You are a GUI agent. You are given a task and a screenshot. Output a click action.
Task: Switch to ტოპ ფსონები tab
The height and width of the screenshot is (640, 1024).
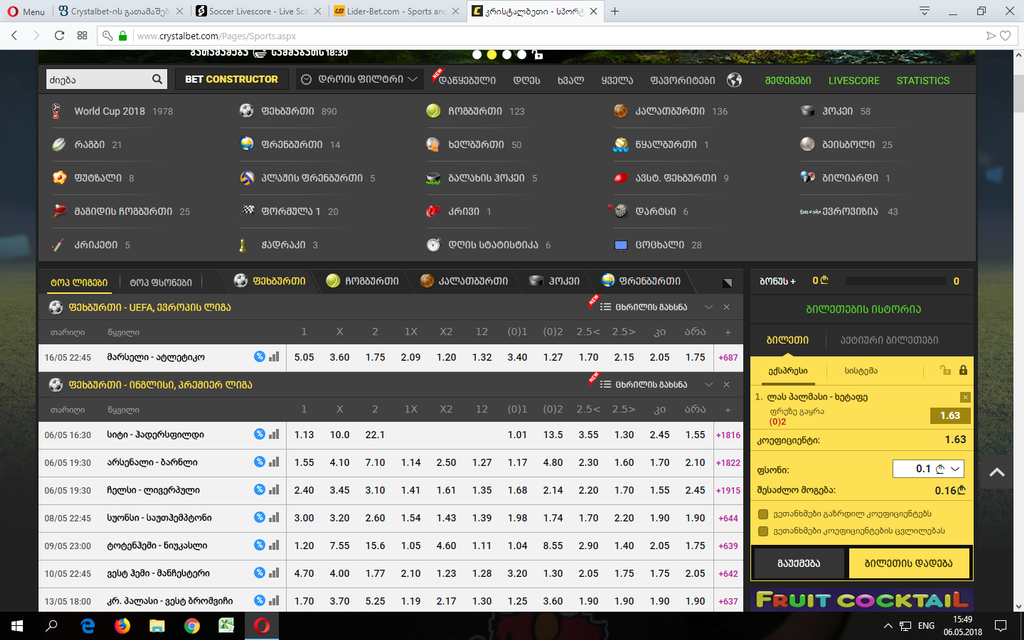[161, 282]
